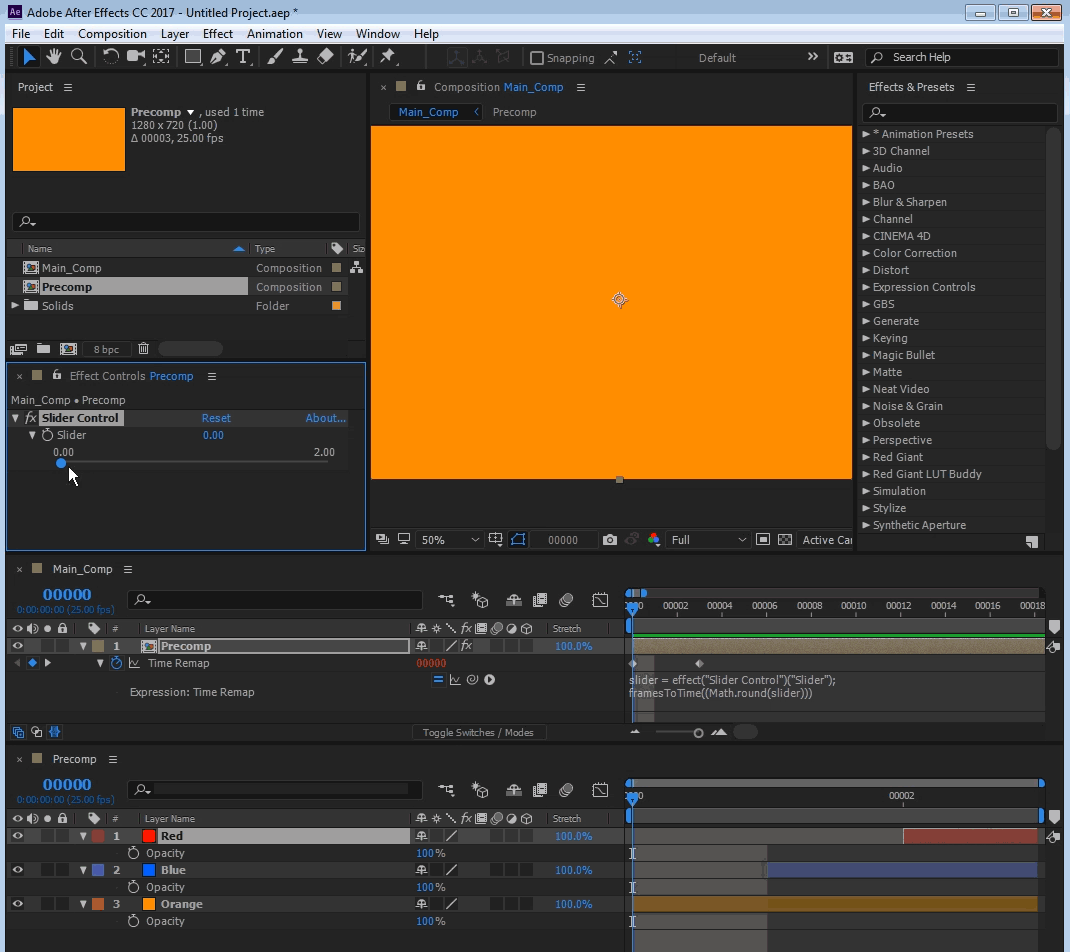Click Toggle Switches / Modes button
The height and width of the screenshot is (952, 1070).
(477, 733)
